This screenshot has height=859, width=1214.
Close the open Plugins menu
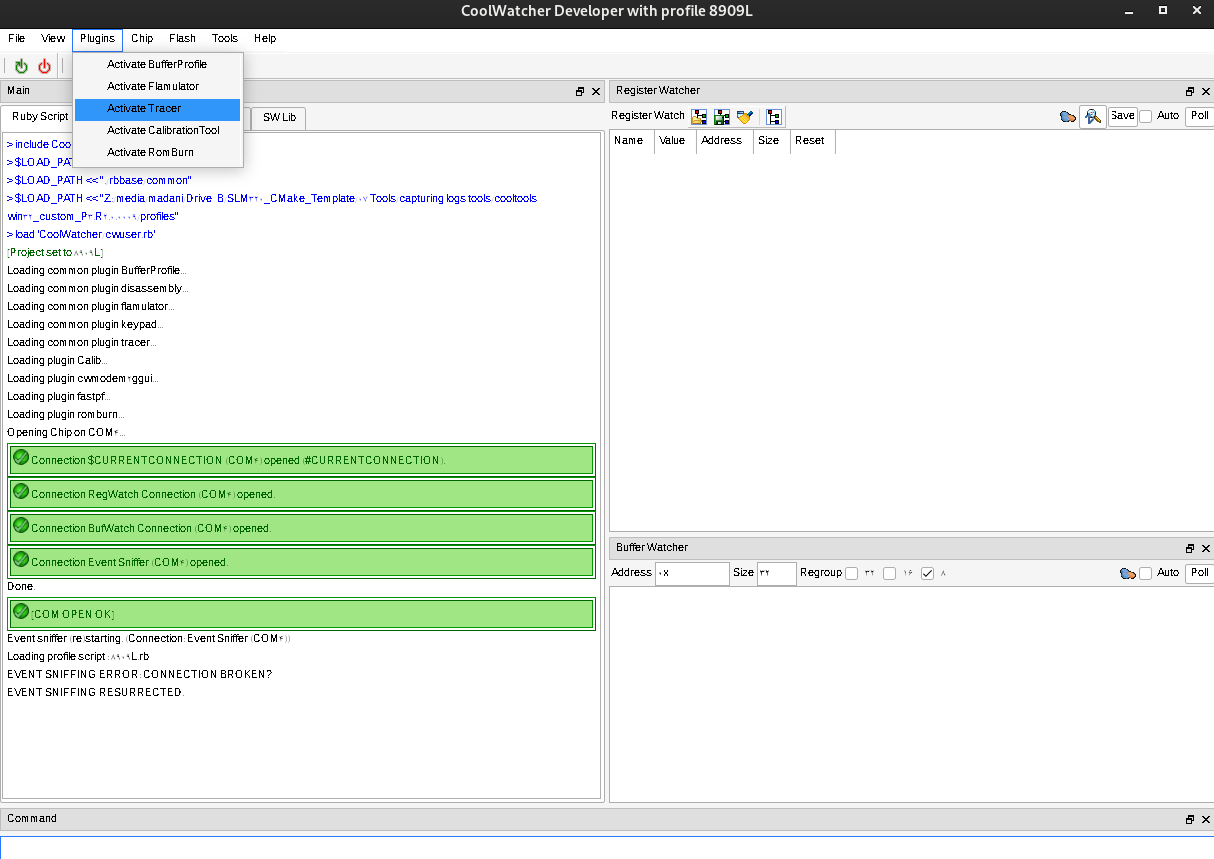tap(98, 39)
